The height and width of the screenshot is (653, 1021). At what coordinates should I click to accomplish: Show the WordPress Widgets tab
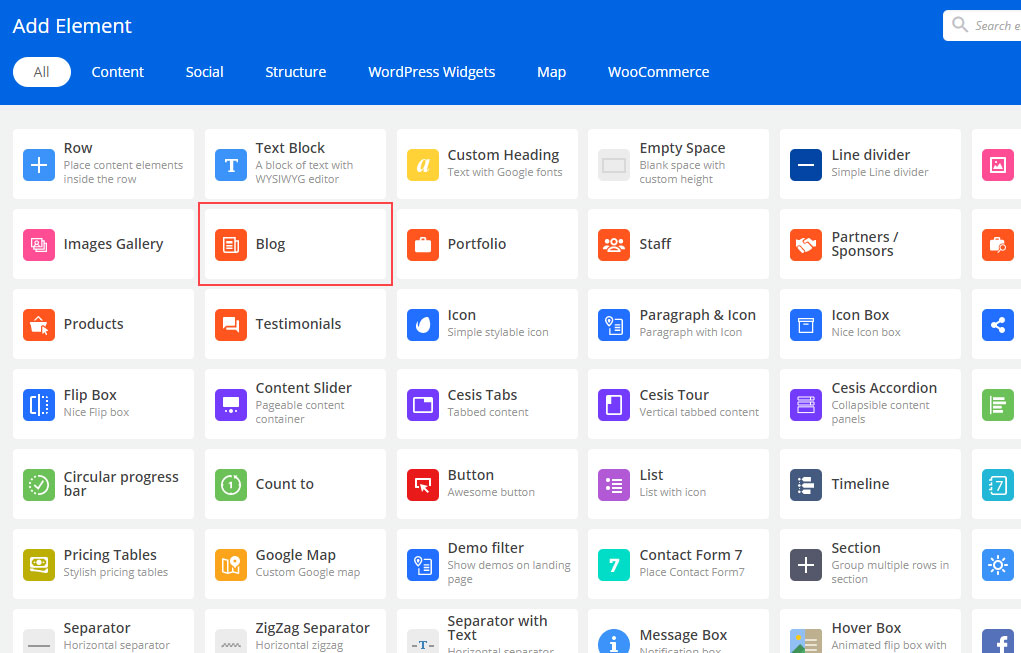(x=431, y=72)
